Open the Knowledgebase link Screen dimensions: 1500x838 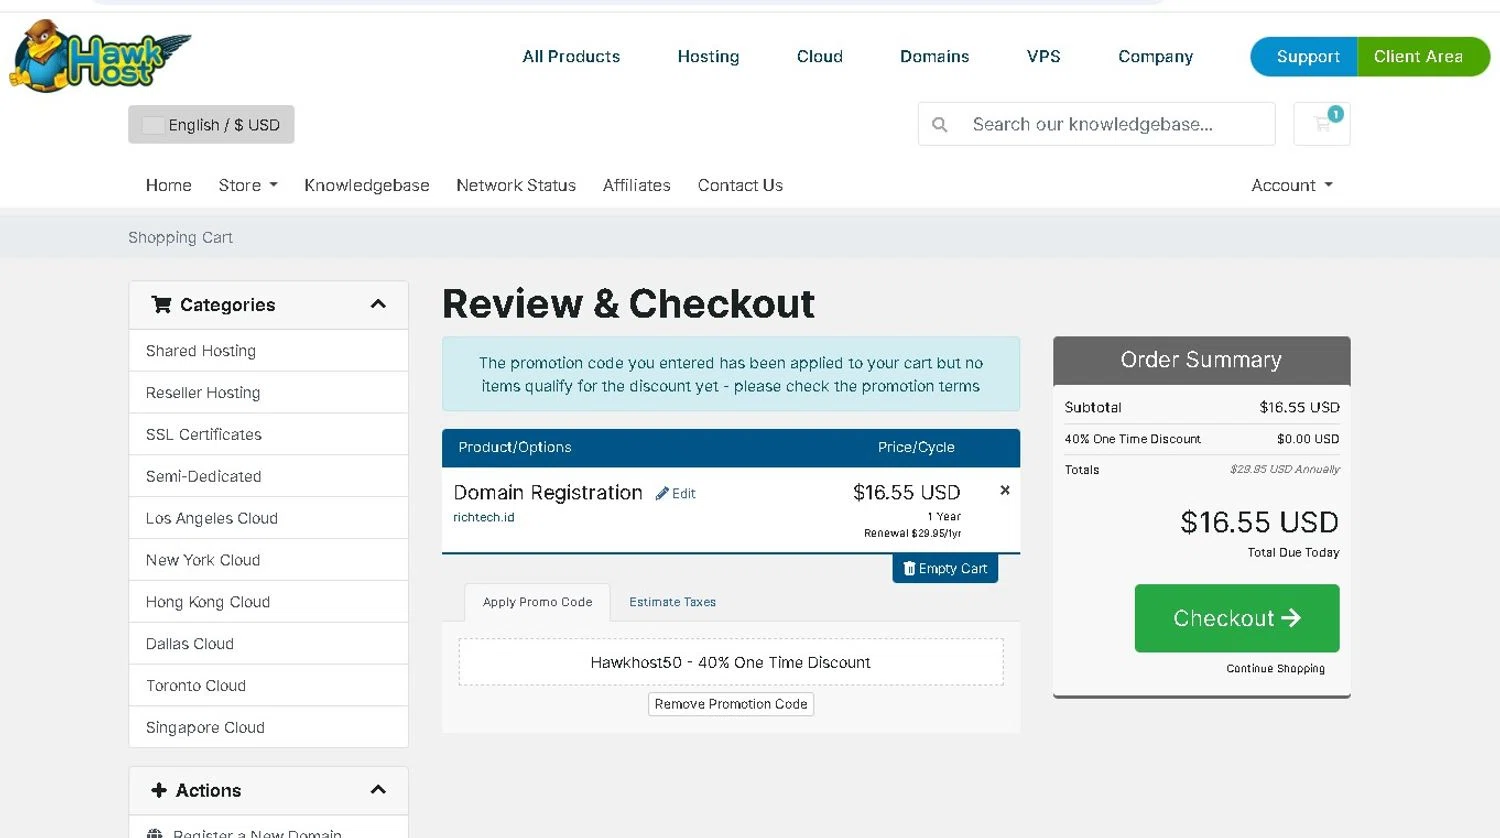pyautogui.click(x=367, y=185)
